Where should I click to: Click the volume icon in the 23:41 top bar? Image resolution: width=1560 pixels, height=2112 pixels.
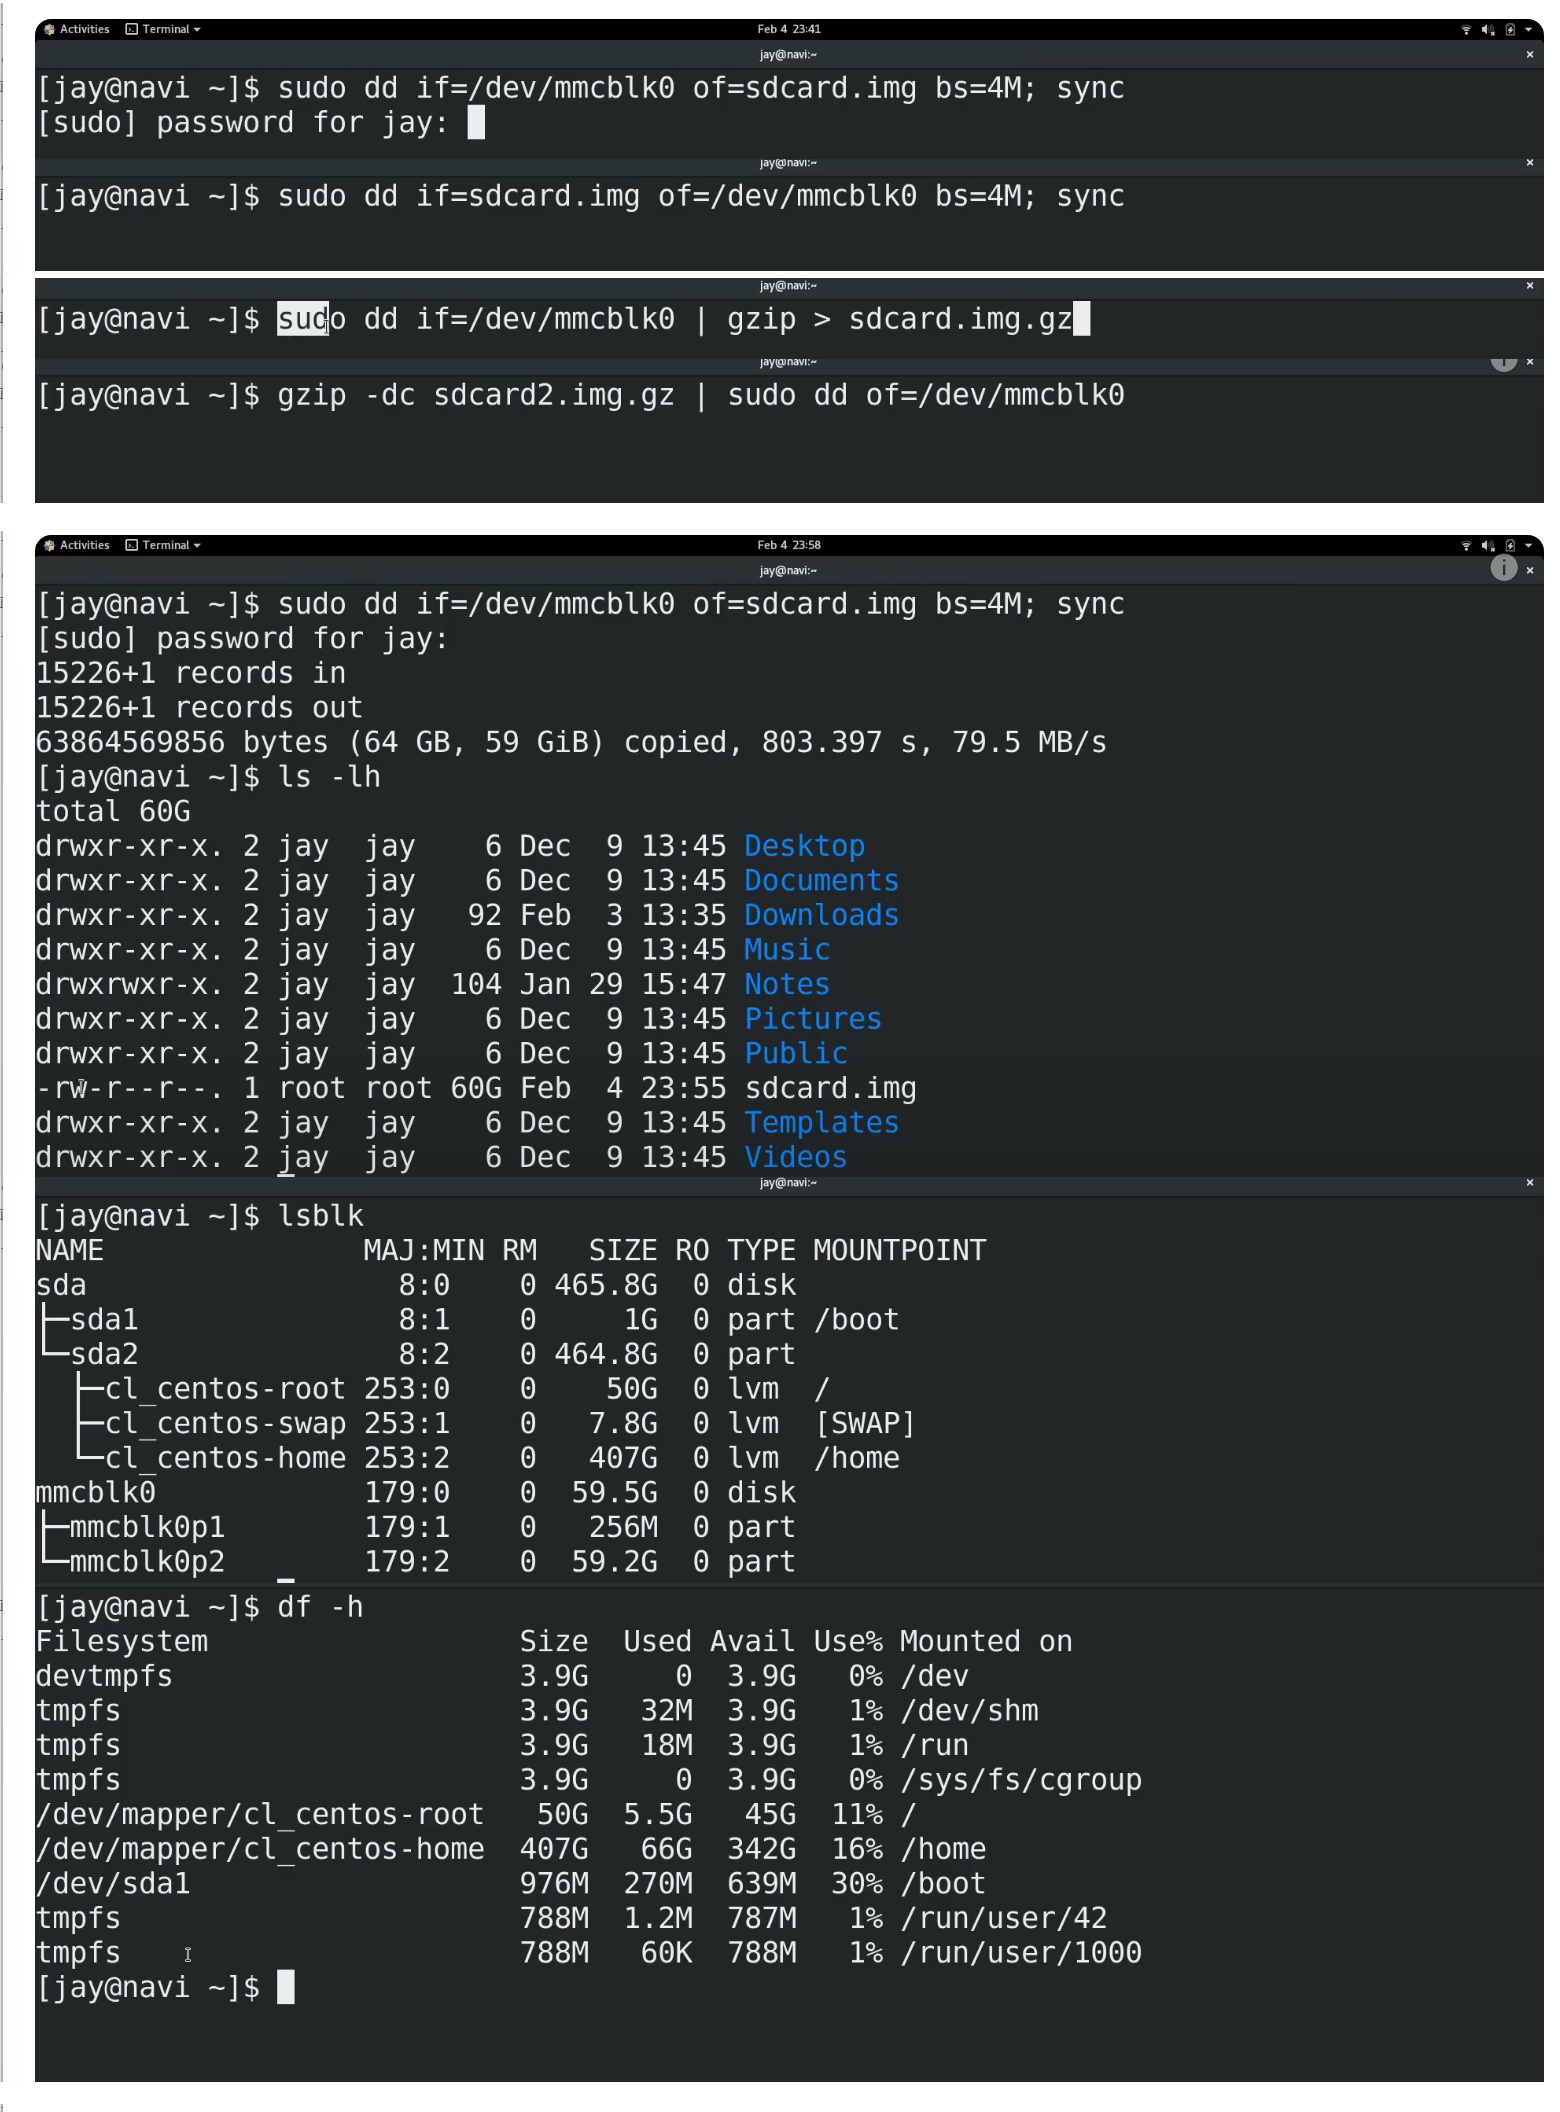[1488, 30]
